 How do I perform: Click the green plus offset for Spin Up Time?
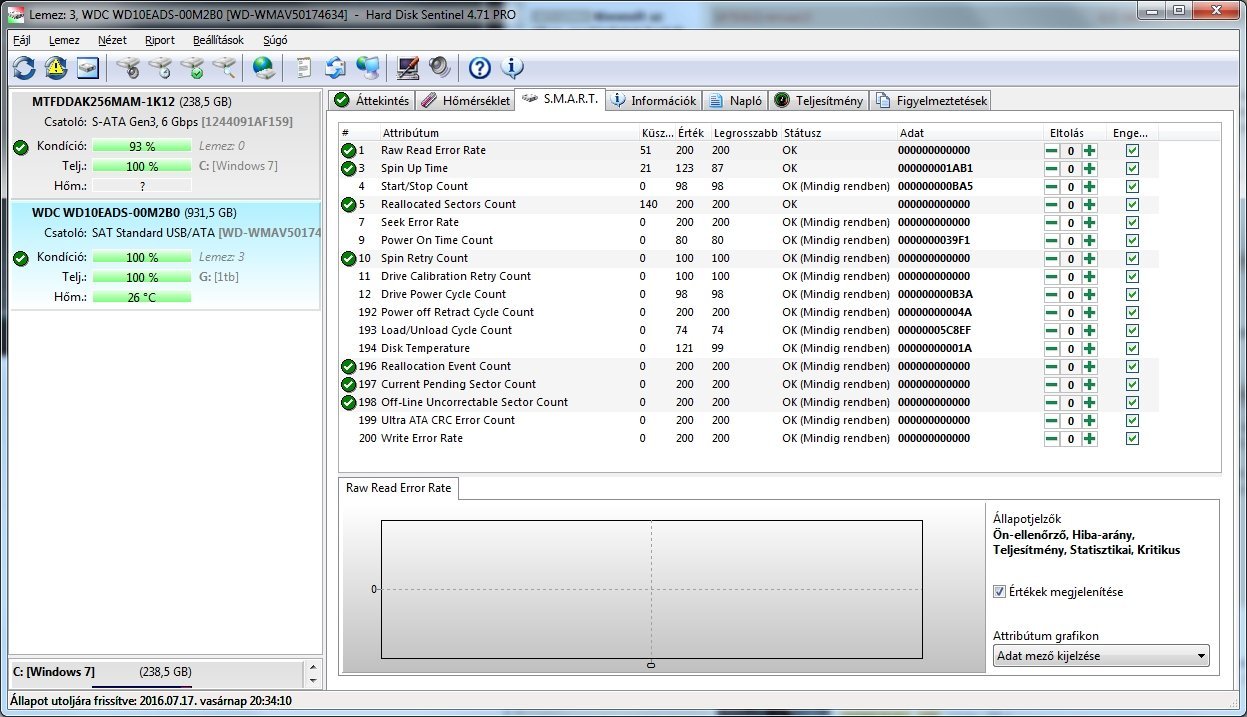1089,168
